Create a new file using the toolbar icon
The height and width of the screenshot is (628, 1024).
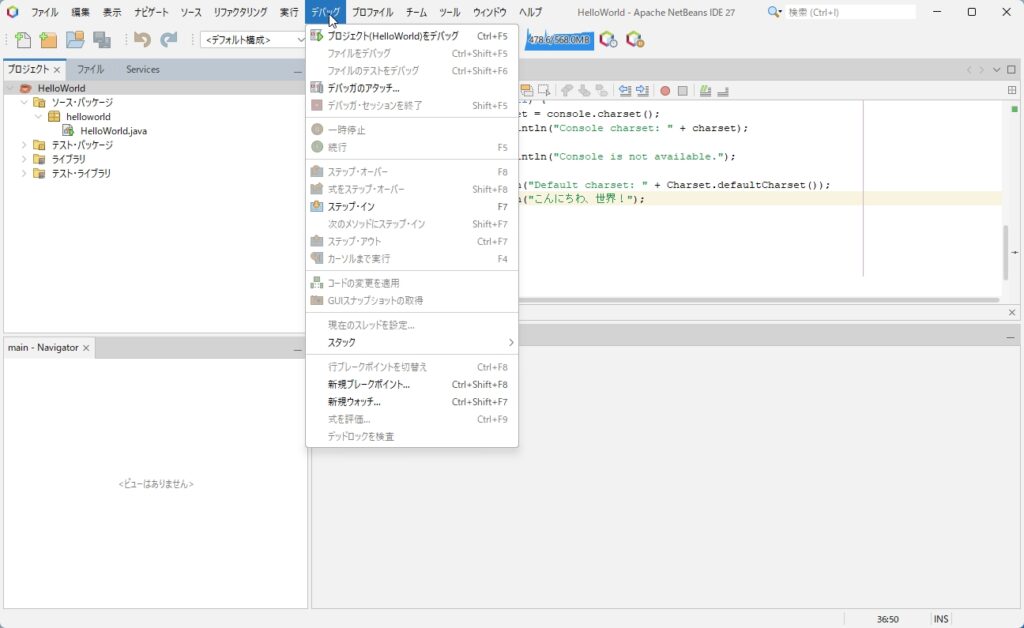(22, 41)
